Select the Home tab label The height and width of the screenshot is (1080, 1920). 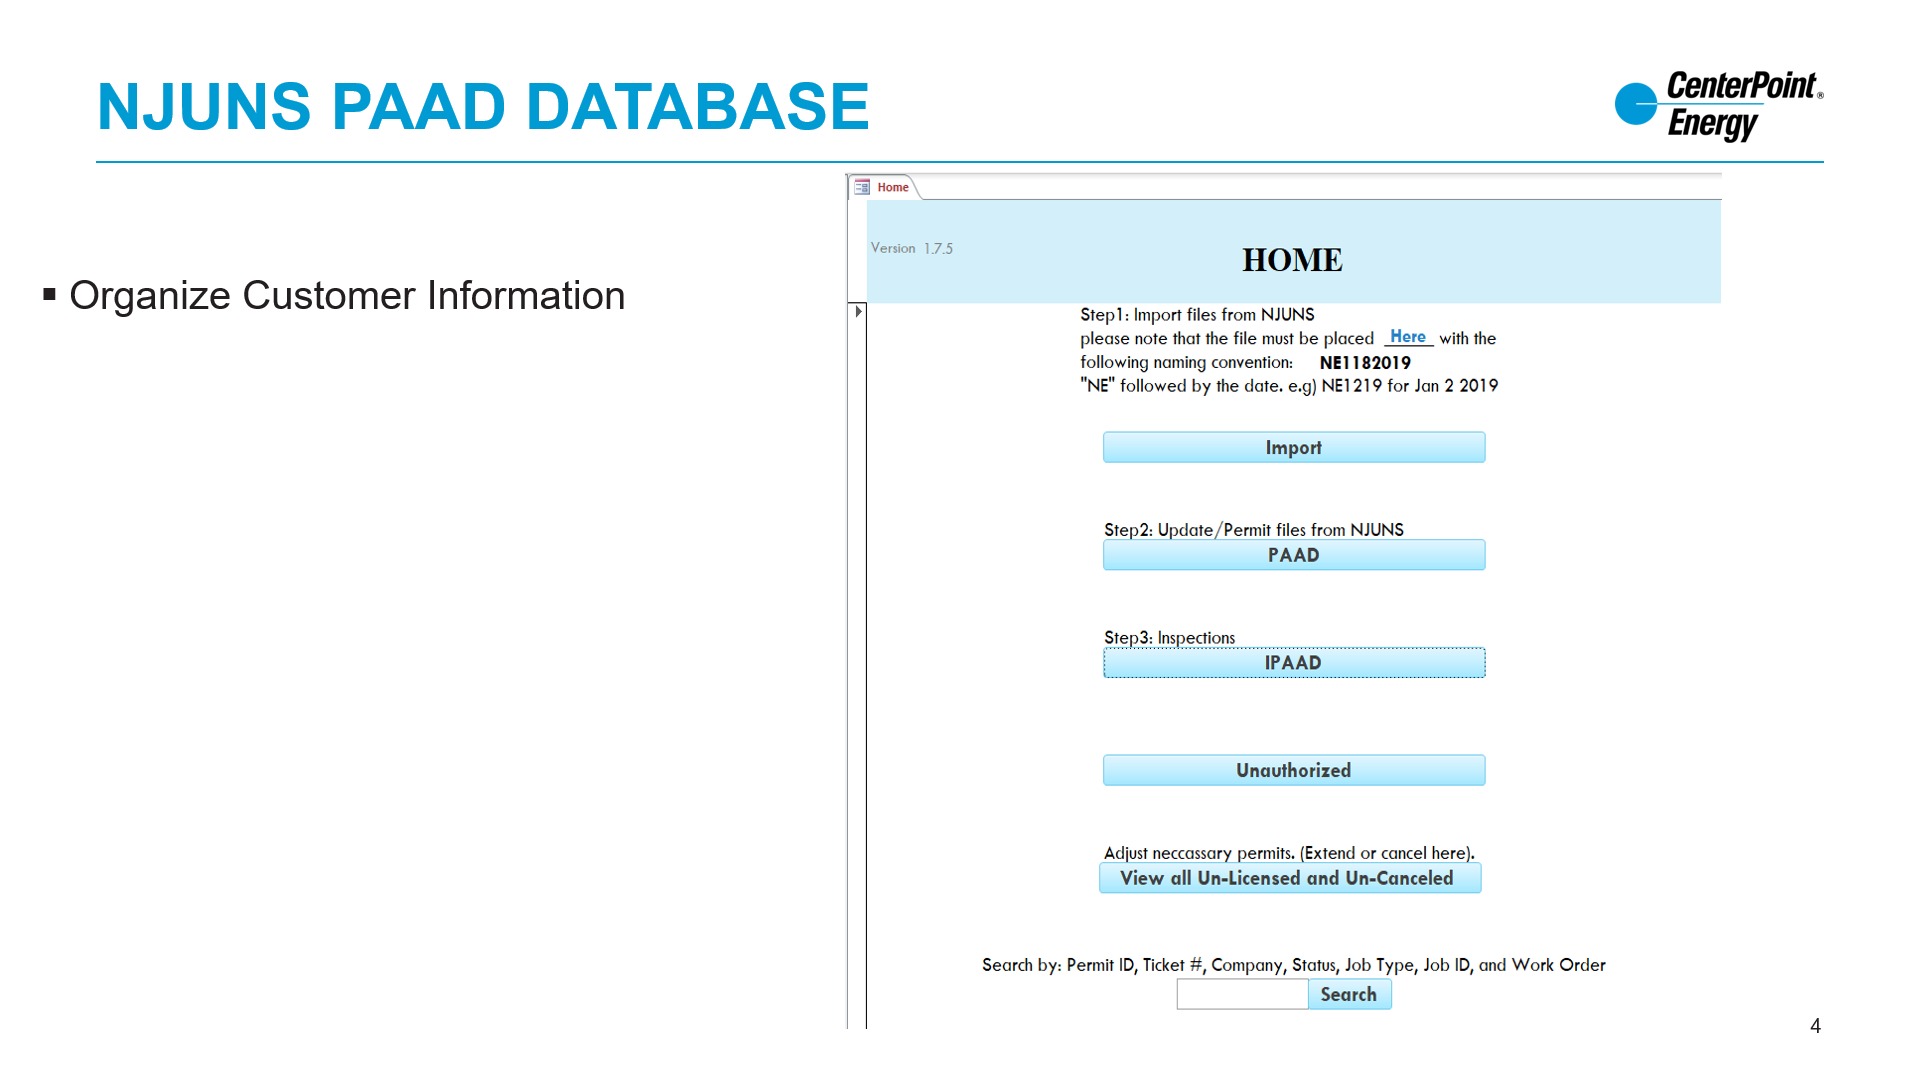point(893,187)
